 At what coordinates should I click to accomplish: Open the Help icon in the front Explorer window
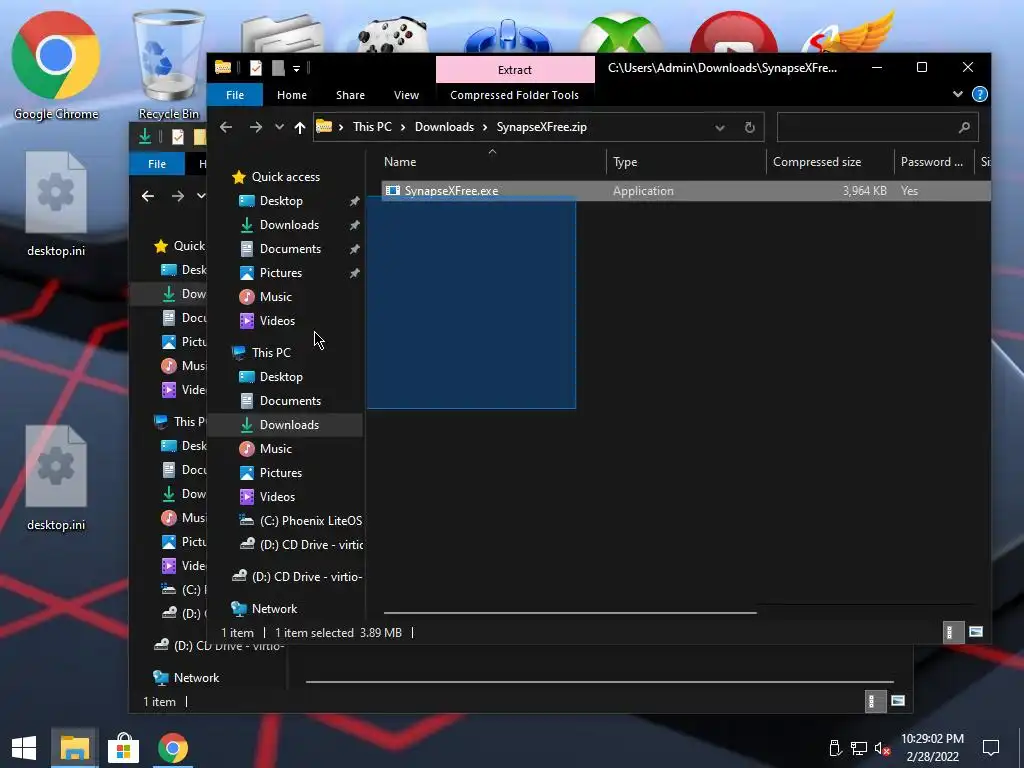tap(980, 95)
